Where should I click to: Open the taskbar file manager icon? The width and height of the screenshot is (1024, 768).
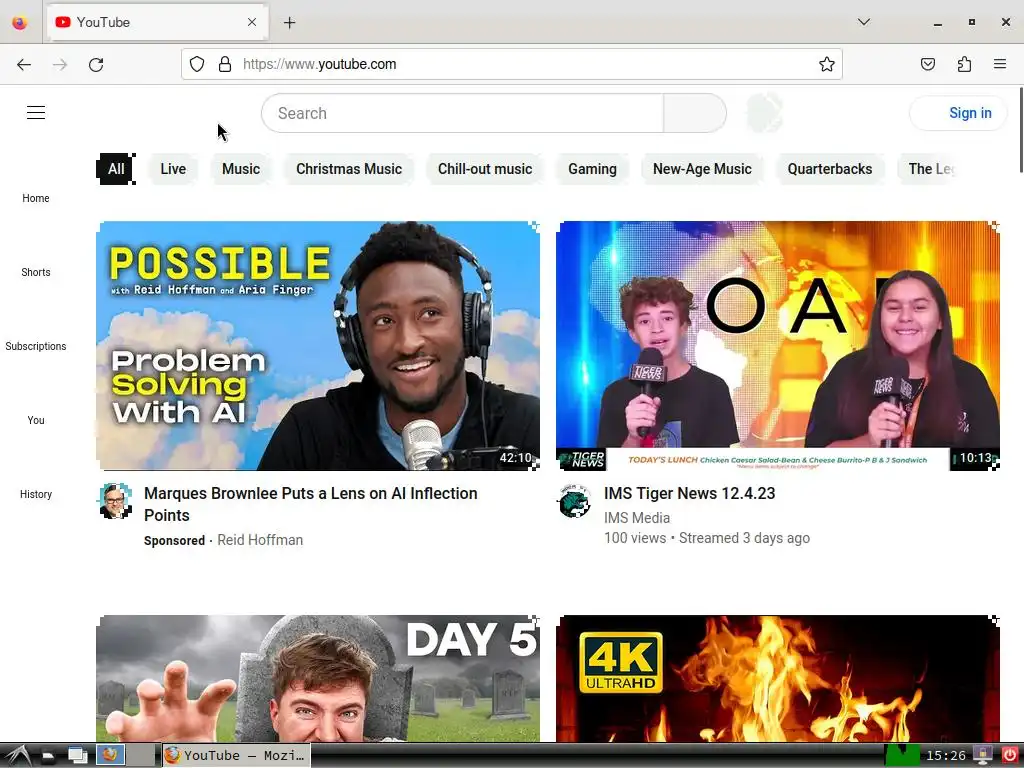48,756
